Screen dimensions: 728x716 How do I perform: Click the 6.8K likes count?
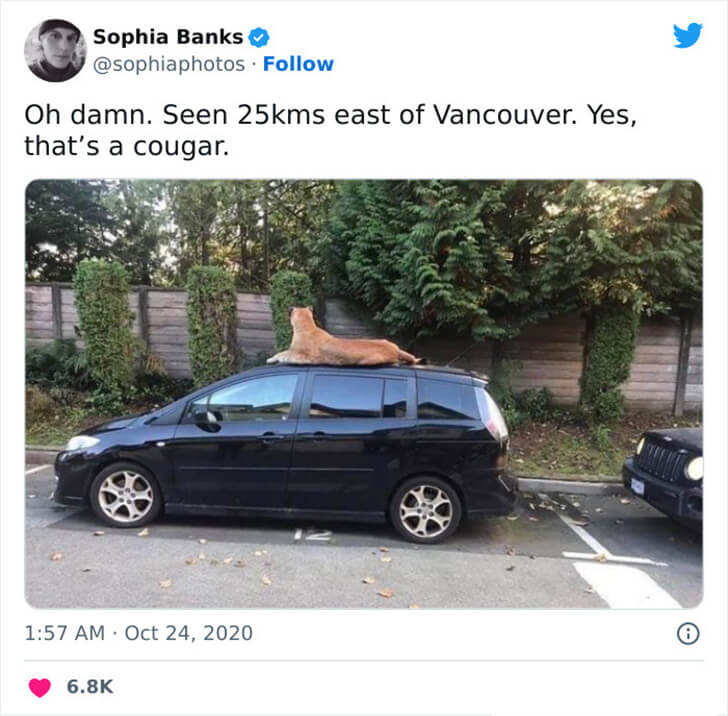(x=90, y=687)
